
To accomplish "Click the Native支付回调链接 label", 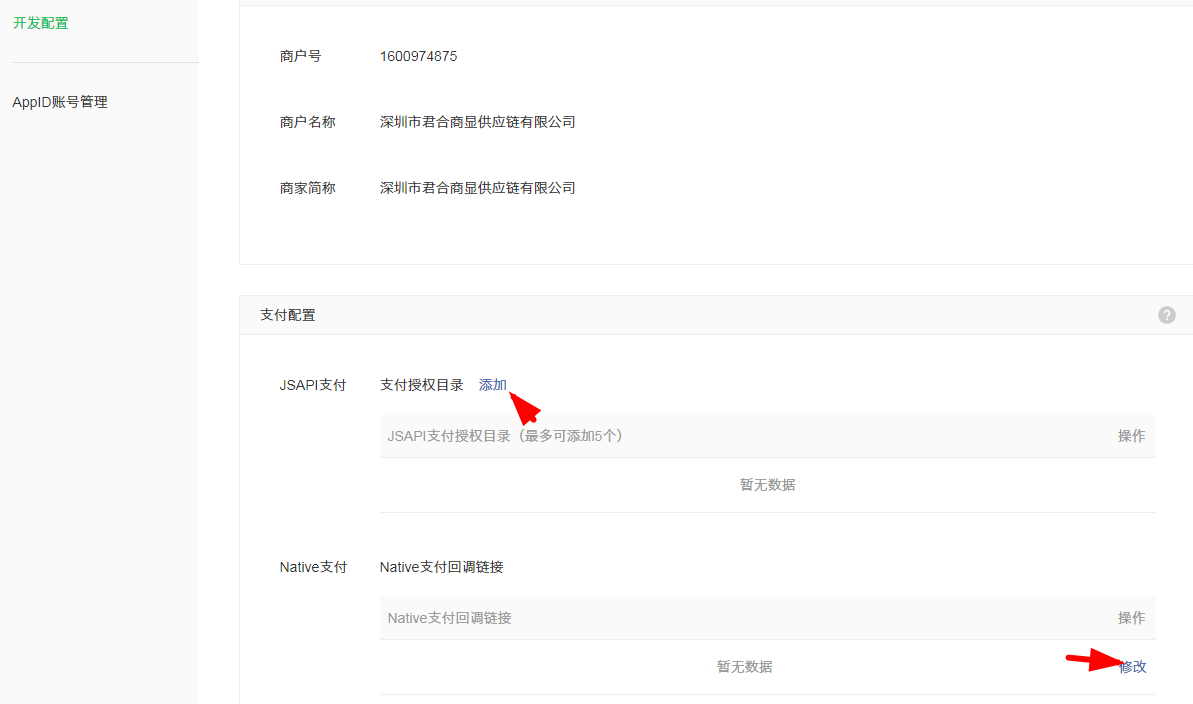I will (x=441, y=566).
